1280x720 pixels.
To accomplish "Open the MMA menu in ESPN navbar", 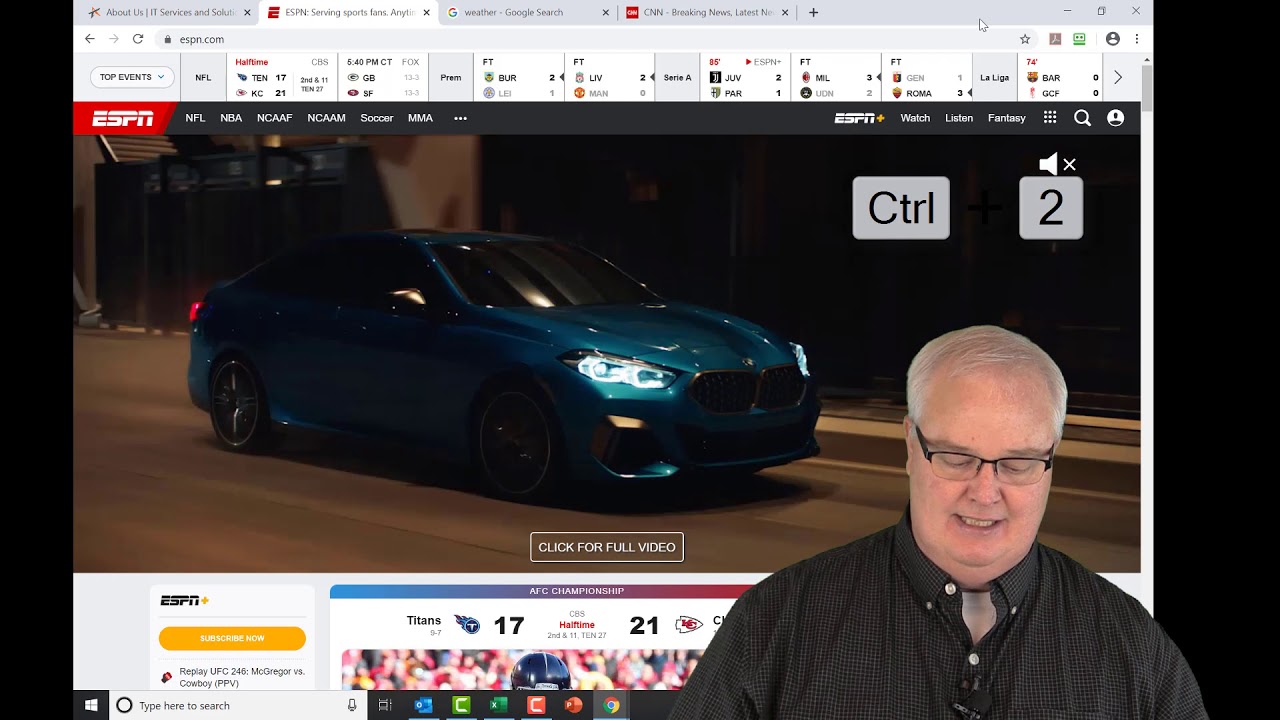I will click(x=420, y=118).
